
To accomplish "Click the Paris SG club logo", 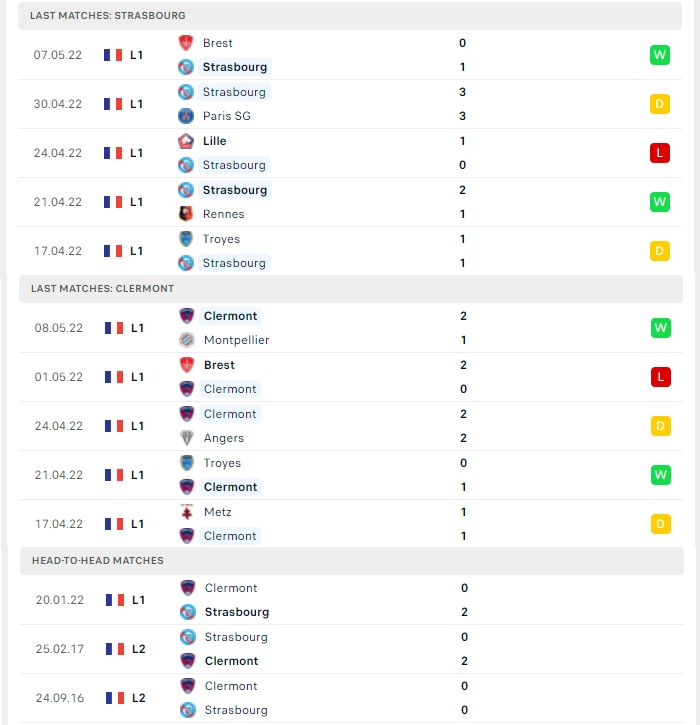I will pos(186,116).
